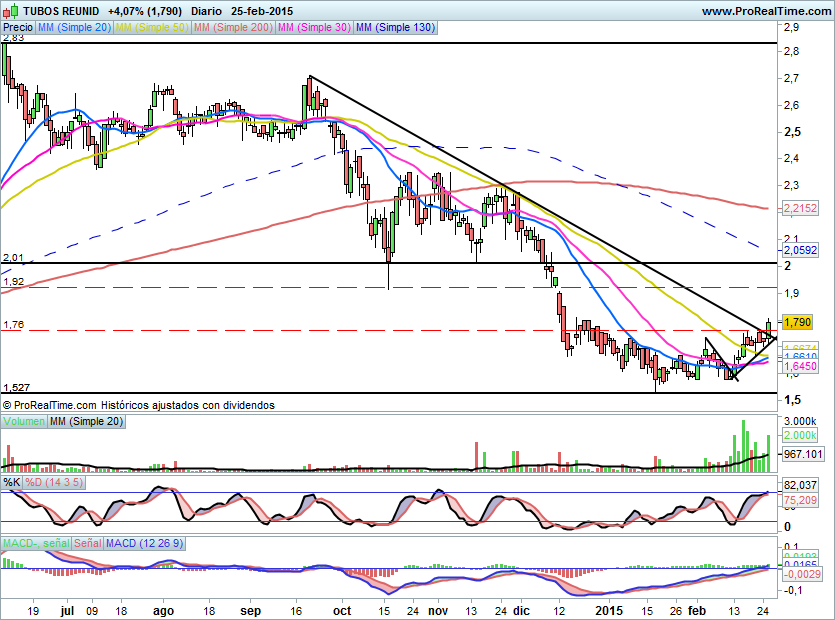Select the volume MM (Simple 20) label

(87, 423)
